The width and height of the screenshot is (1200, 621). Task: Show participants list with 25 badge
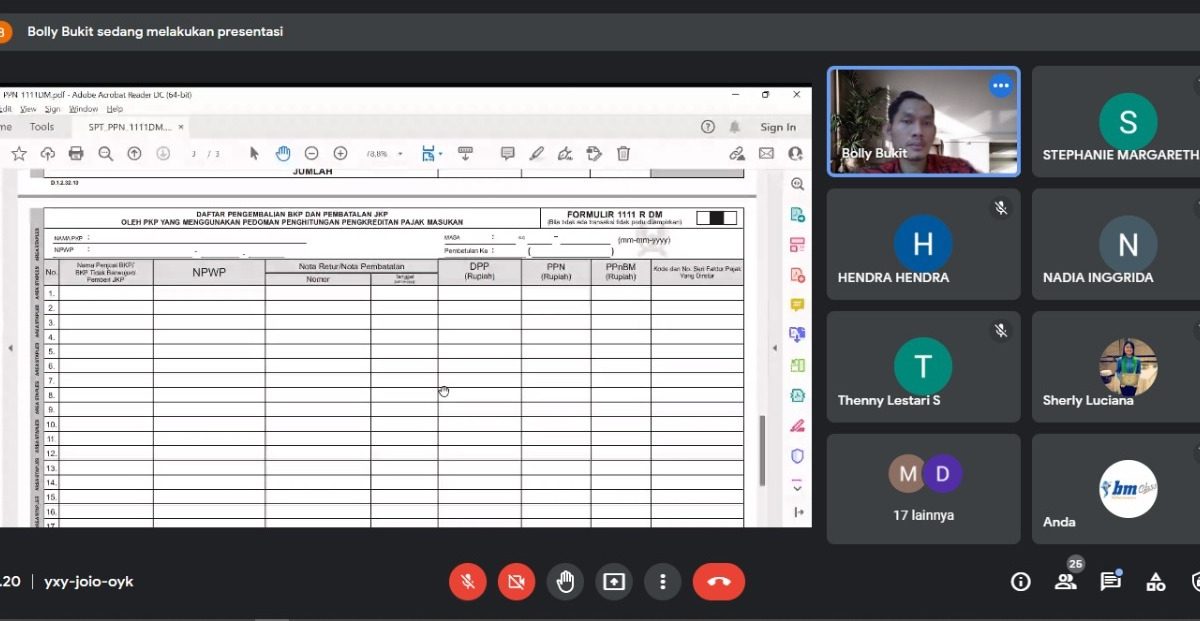click(1067, 581)
